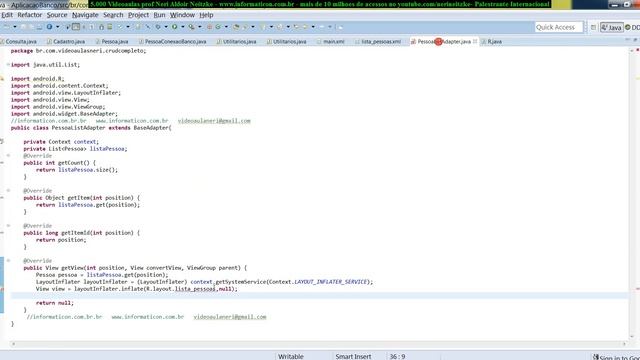Click the Print icon in the toolbar
Screen dimensions: 640x360
(40, 27)
